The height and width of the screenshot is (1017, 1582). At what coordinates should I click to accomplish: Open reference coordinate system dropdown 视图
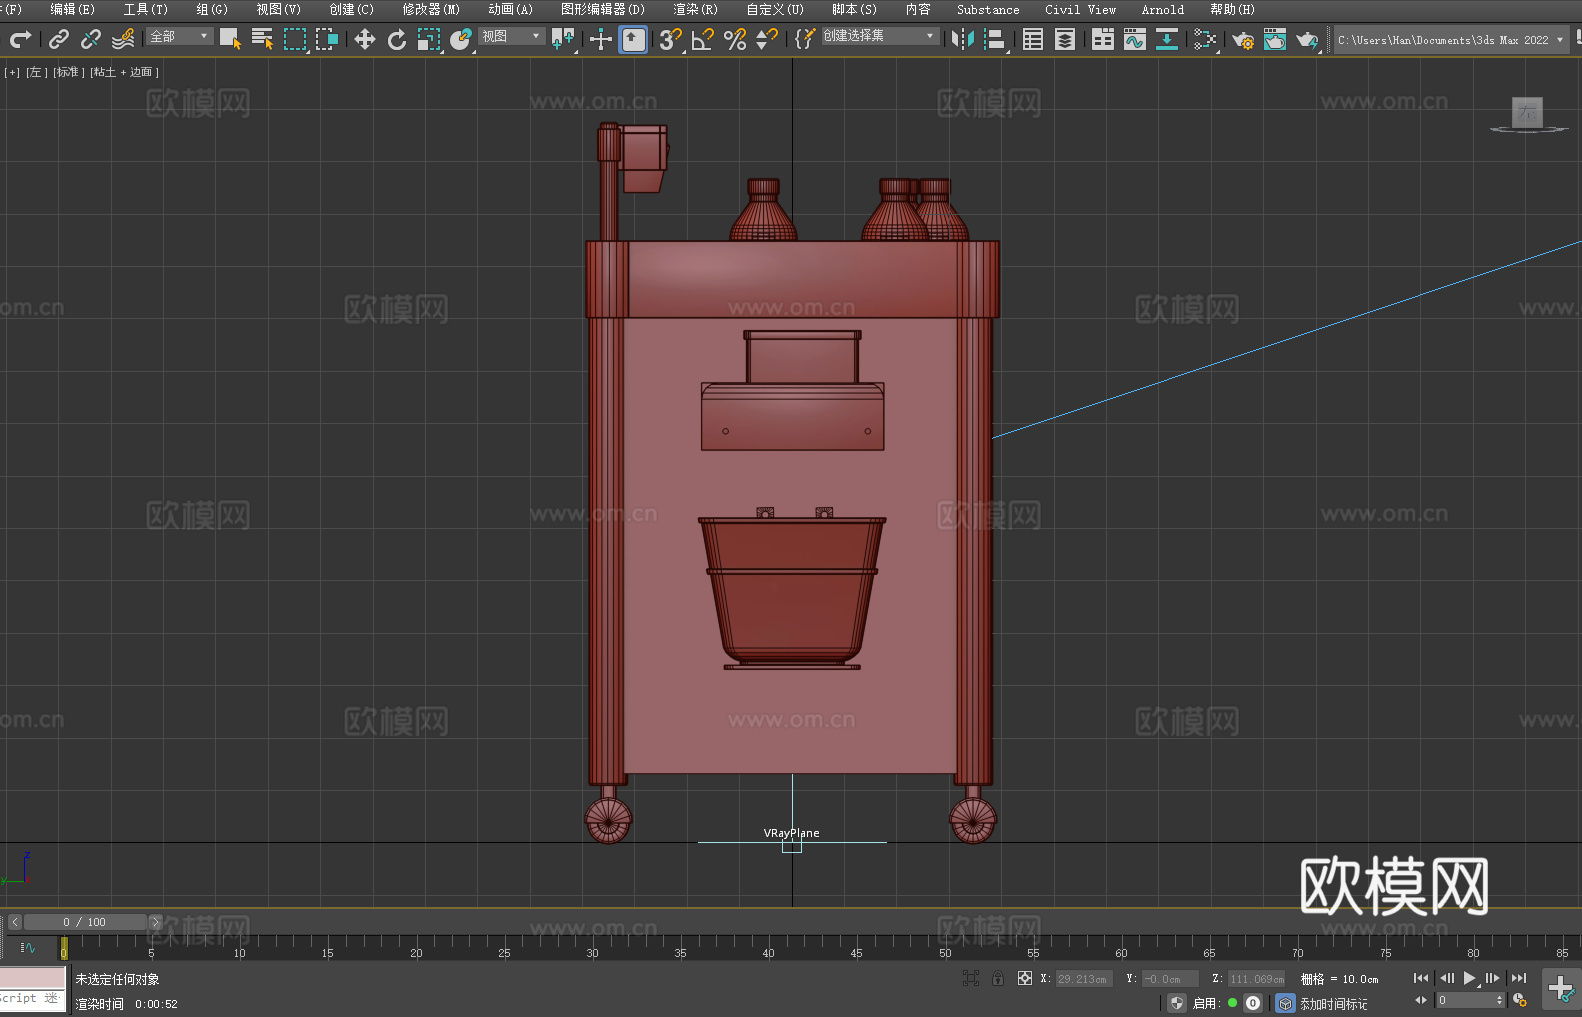click(511, 36)
